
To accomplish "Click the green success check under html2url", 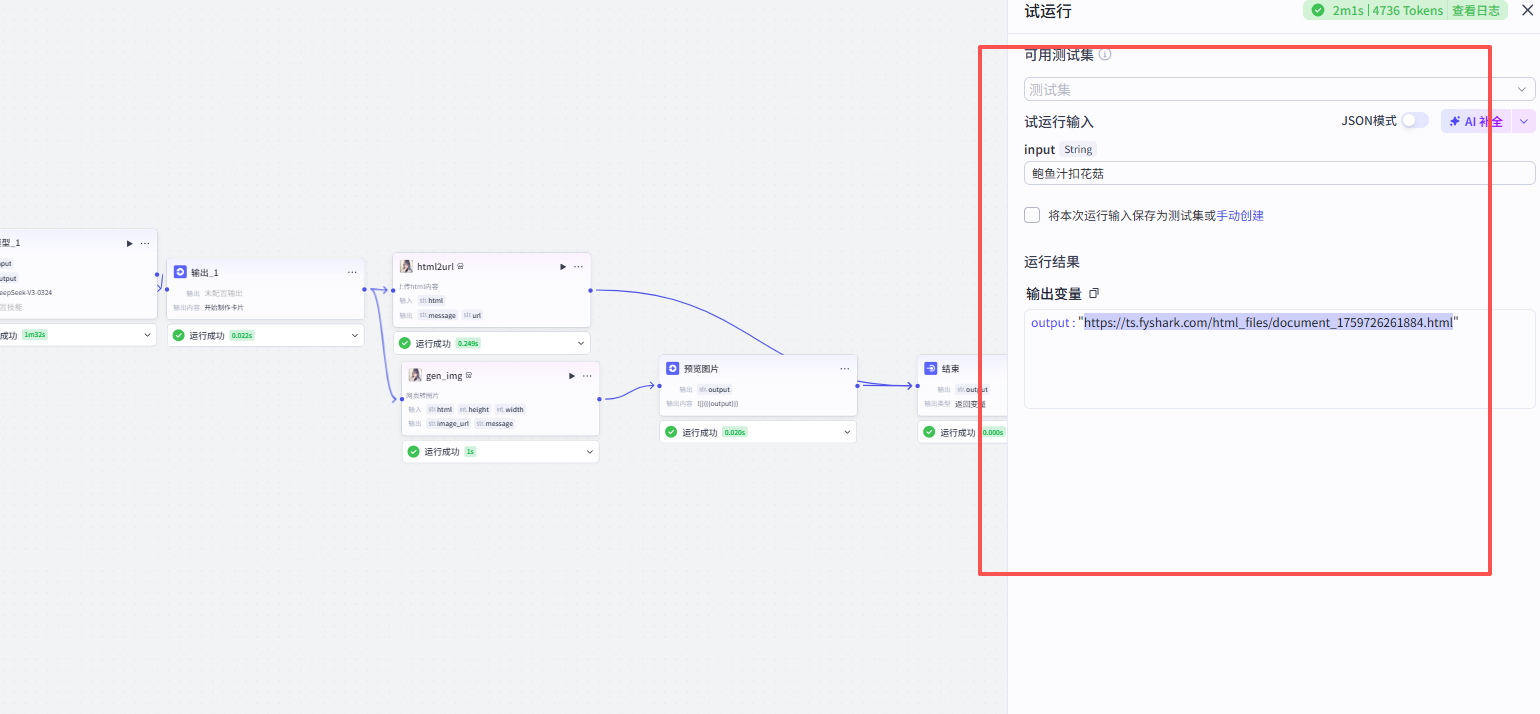I will point(405,344).
